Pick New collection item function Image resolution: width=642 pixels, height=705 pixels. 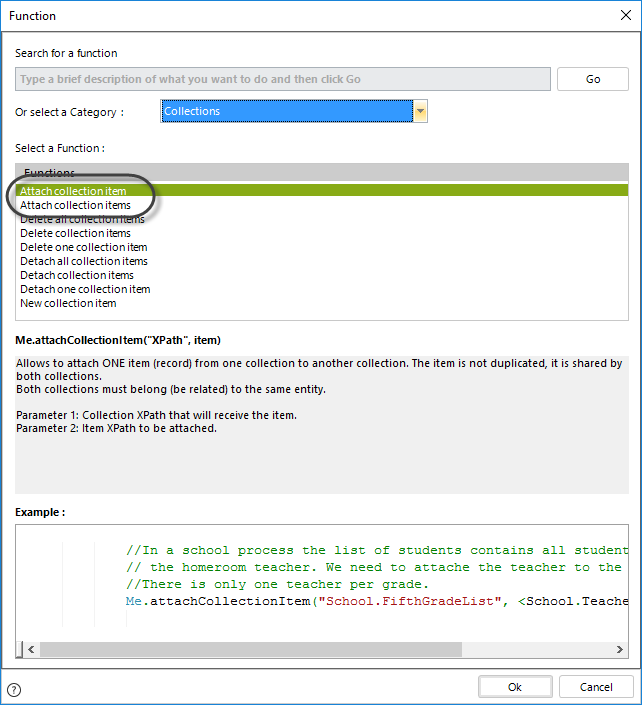click(x=68, y=303)
